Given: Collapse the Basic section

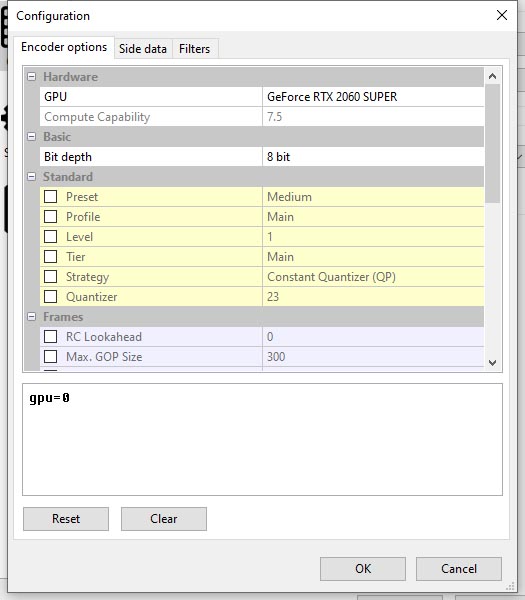Looking at the screenshot, I should (x=32, y=137).
